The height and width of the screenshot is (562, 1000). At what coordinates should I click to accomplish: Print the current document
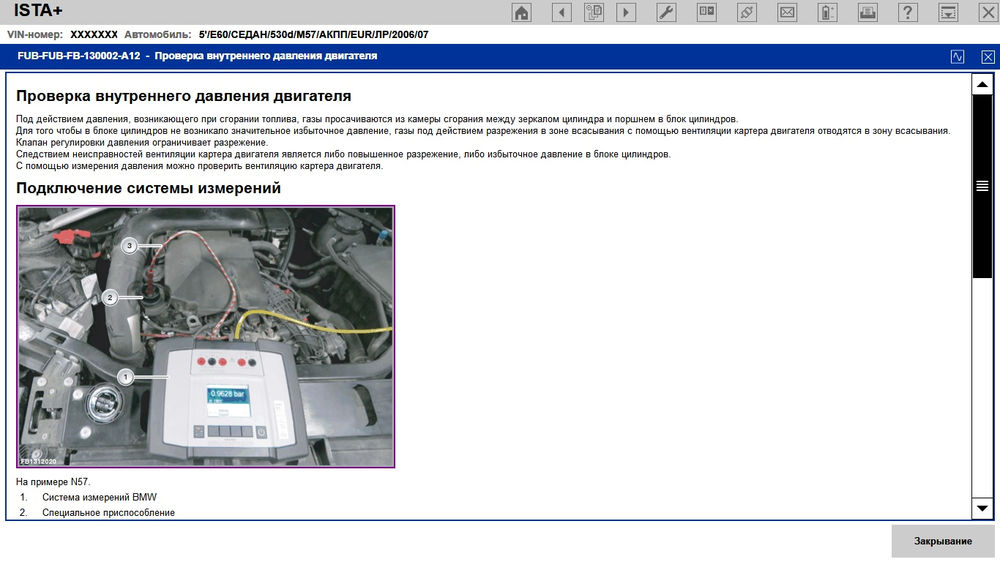868,13
